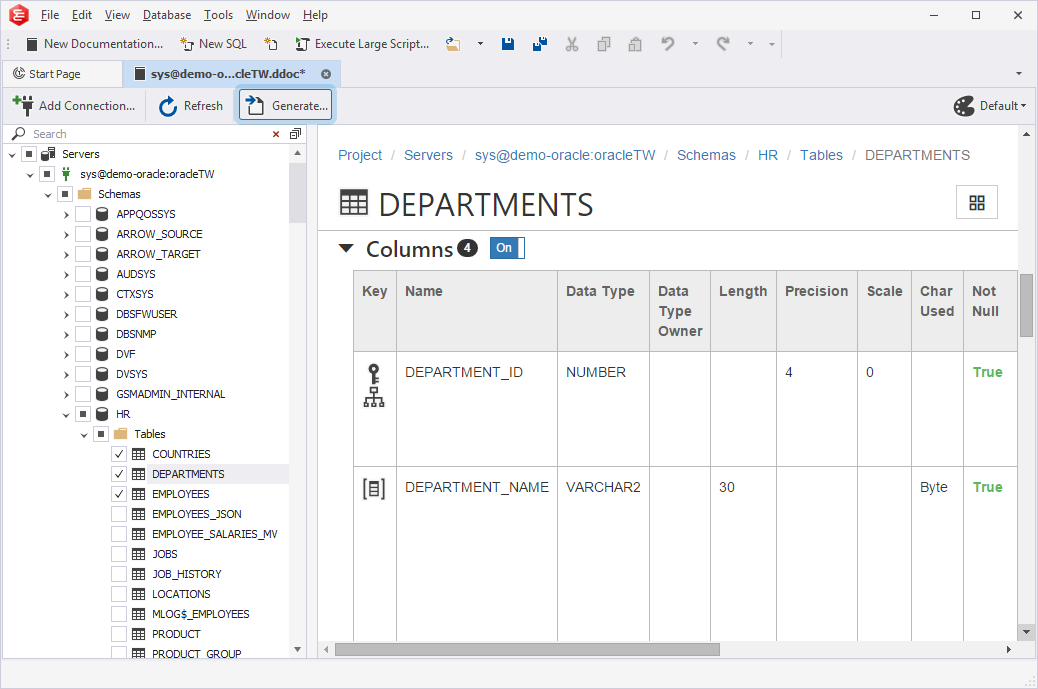
Task: Click the Tables breadcrumb link
Action: (x=821, y=155)
